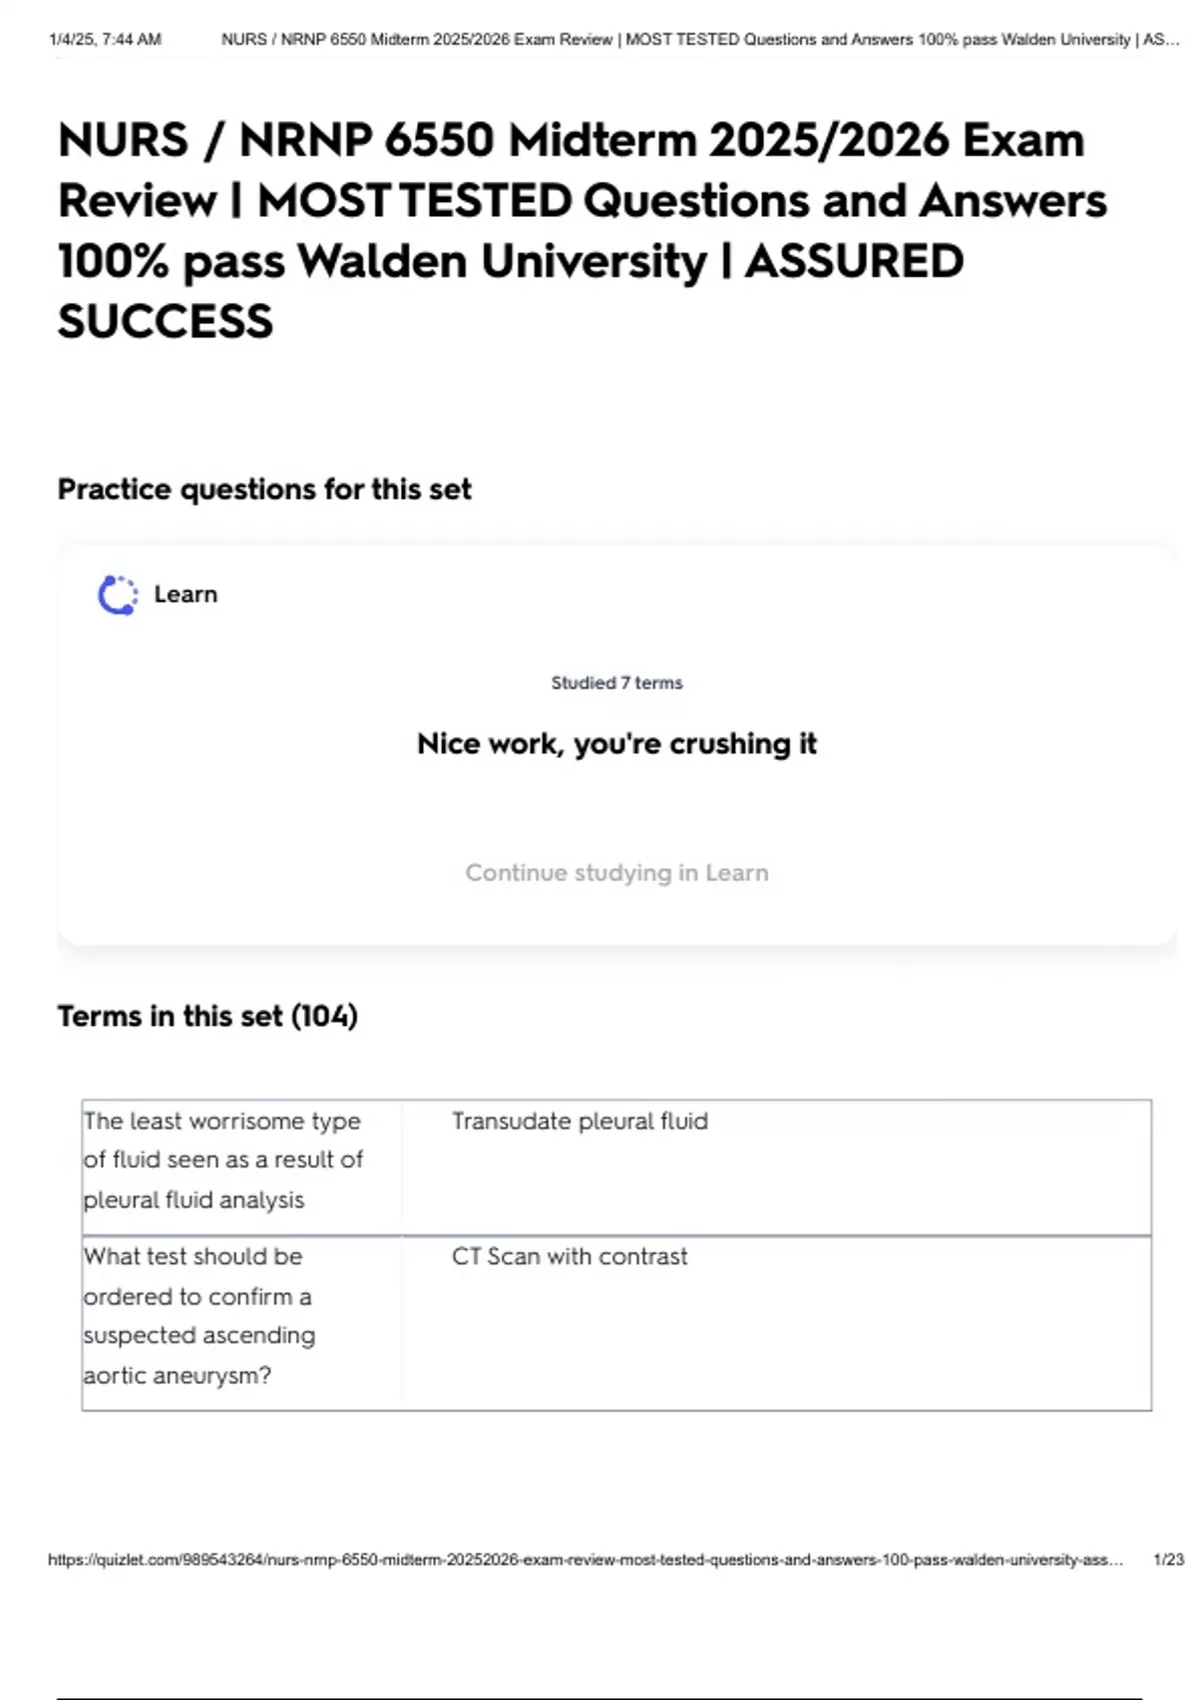Click the horizontal rule below the footer
Screen dimensions: 1200x1700
pos(600,1698)
